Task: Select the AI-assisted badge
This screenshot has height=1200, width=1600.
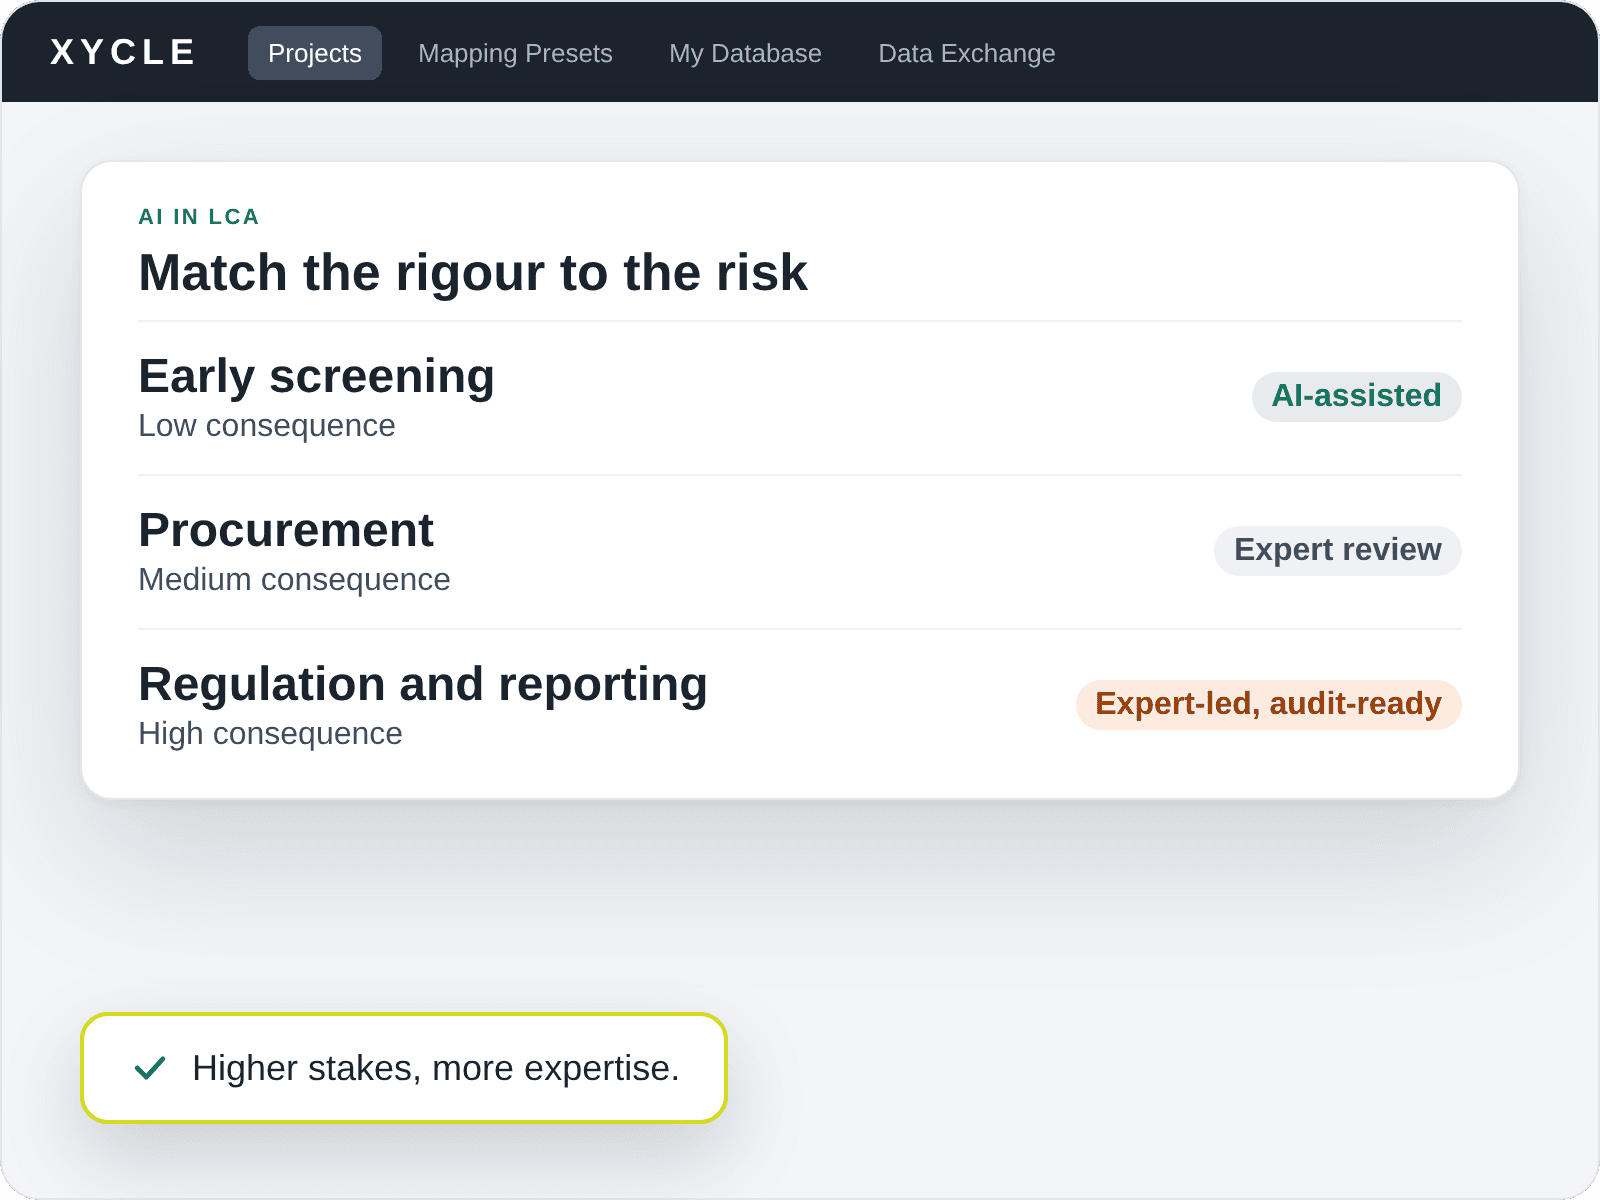Action: [x=1356, y=396]
